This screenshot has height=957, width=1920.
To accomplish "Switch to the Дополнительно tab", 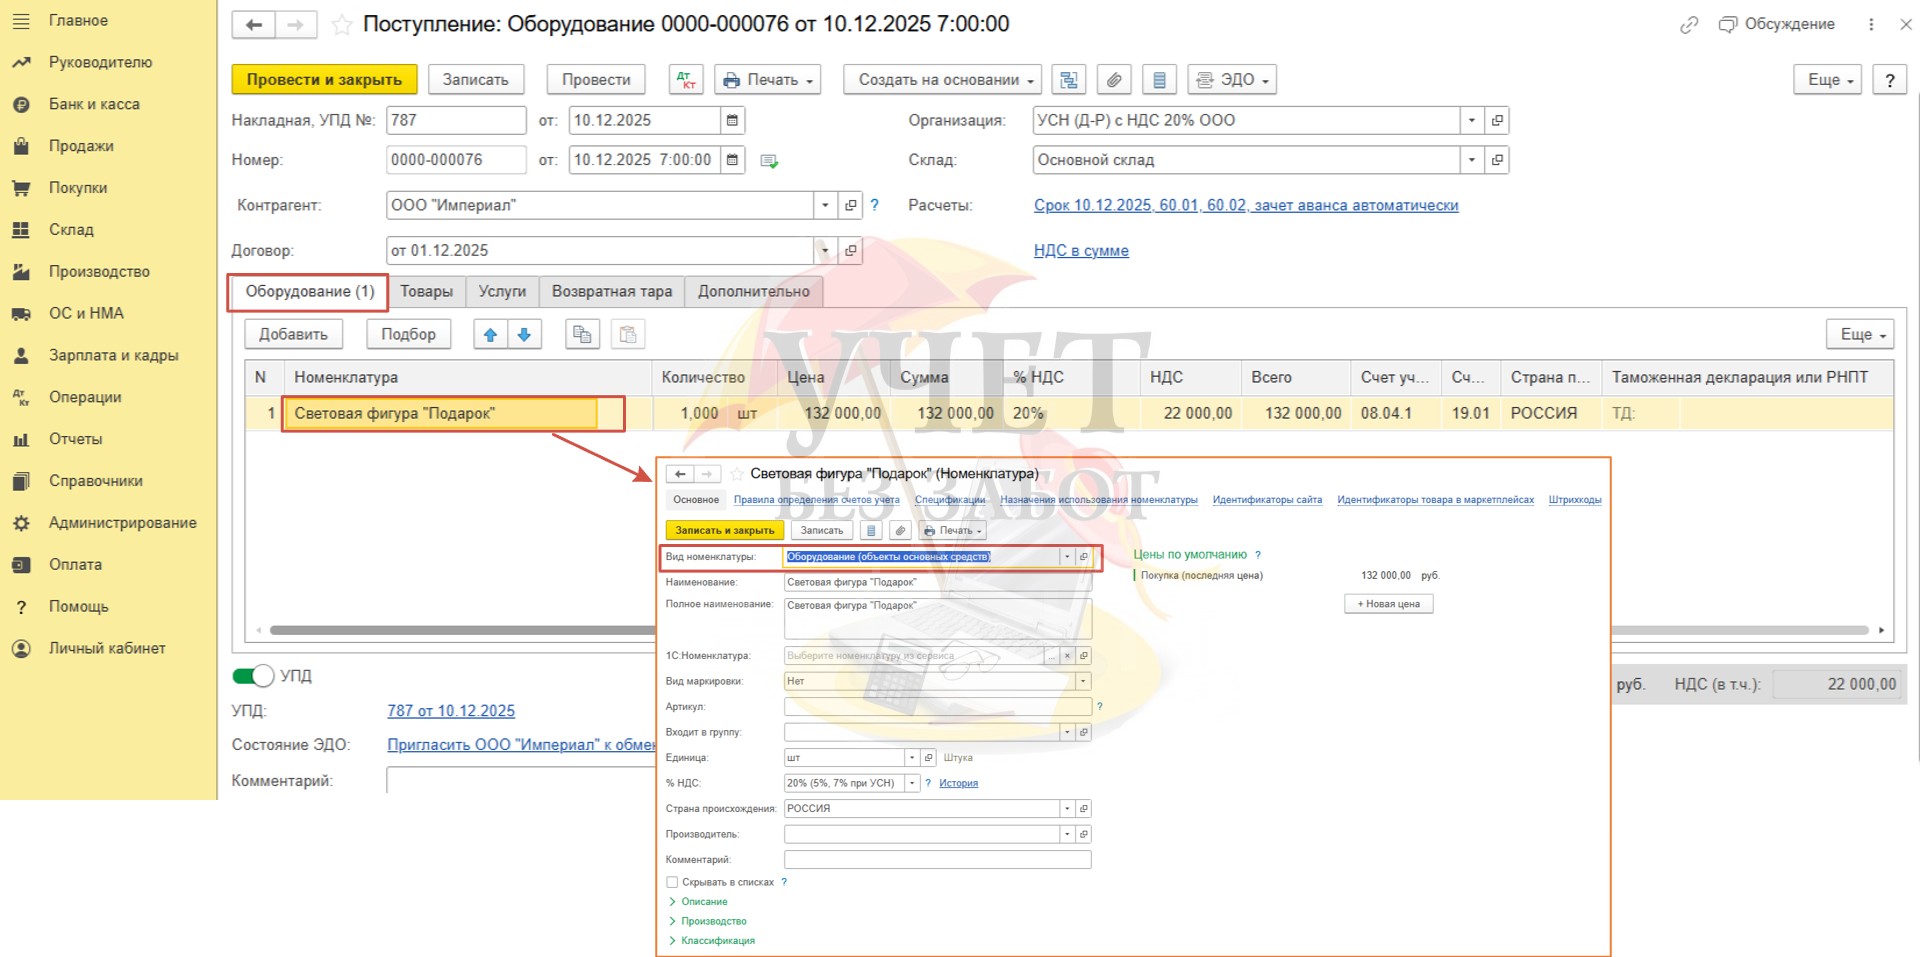I will pyautogui.click(x=753, y=292).
